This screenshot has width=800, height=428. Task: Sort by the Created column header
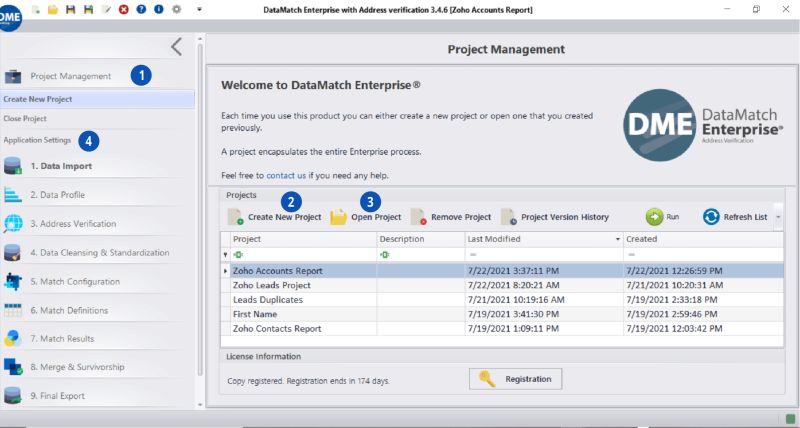tap(704, 239)
